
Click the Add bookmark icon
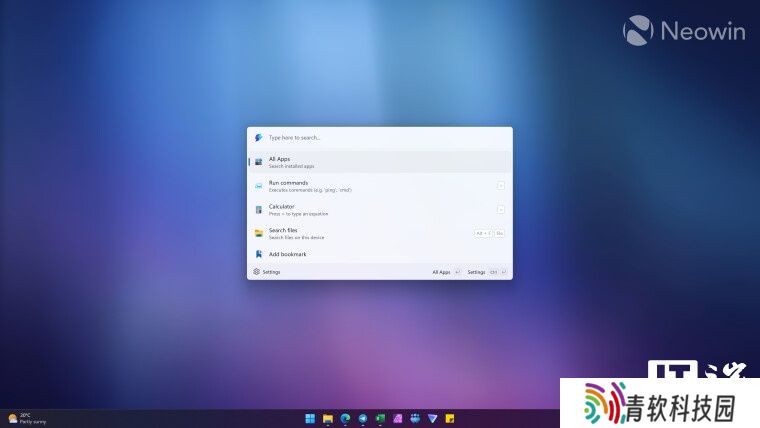pyautogui.click(x=258, y=254)
